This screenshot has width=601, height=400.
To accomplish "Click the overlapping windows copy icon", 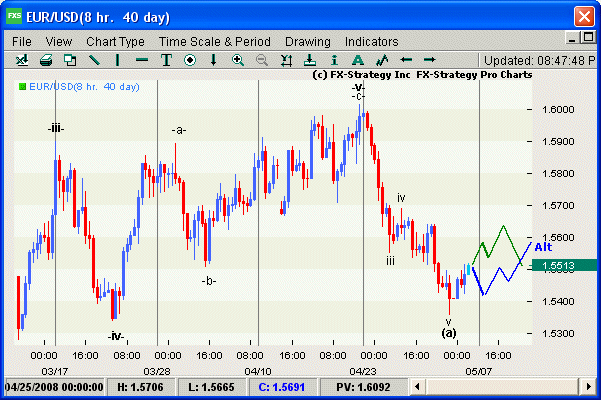I will [x=70, y=60].
